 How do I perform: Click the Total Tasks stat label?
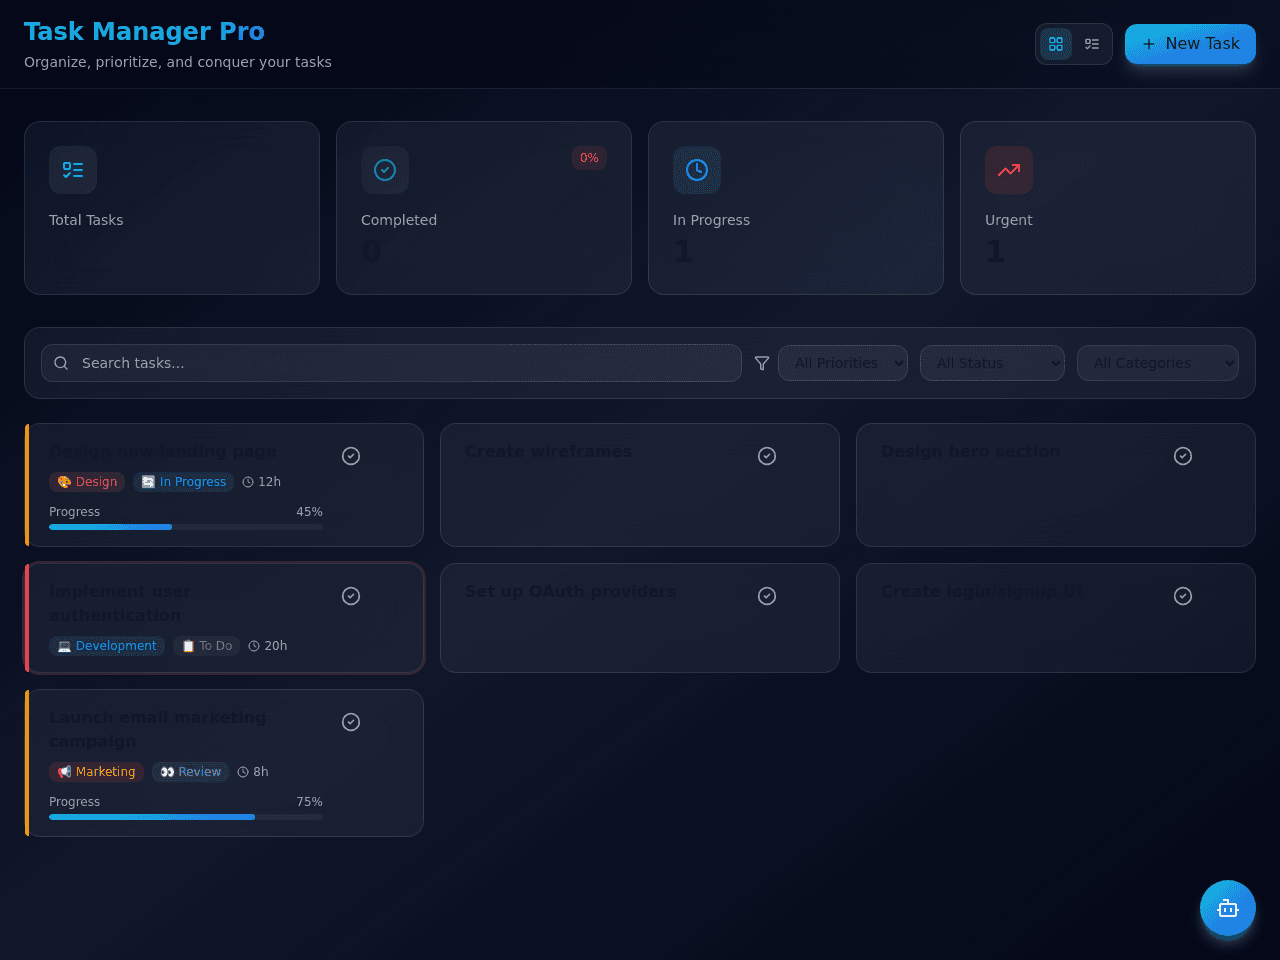point(86,220)
